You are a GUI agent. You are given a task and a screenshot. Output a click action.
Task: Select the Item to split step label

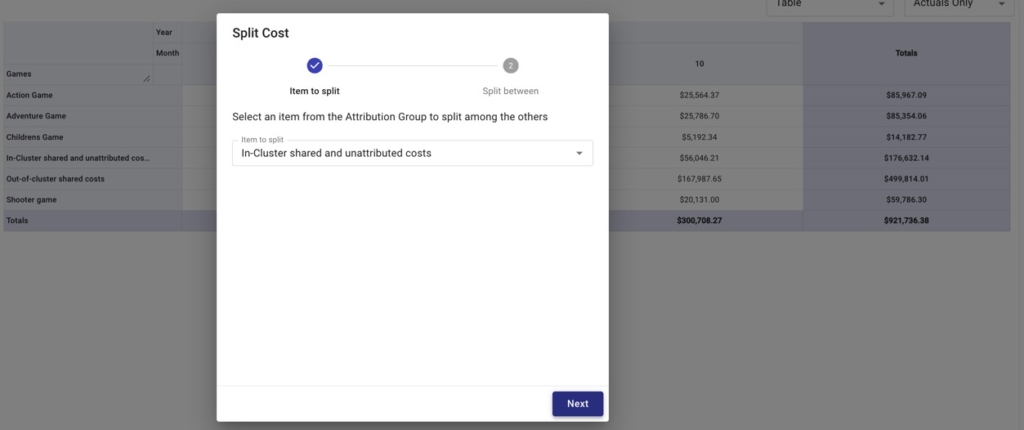click(314, 91)
